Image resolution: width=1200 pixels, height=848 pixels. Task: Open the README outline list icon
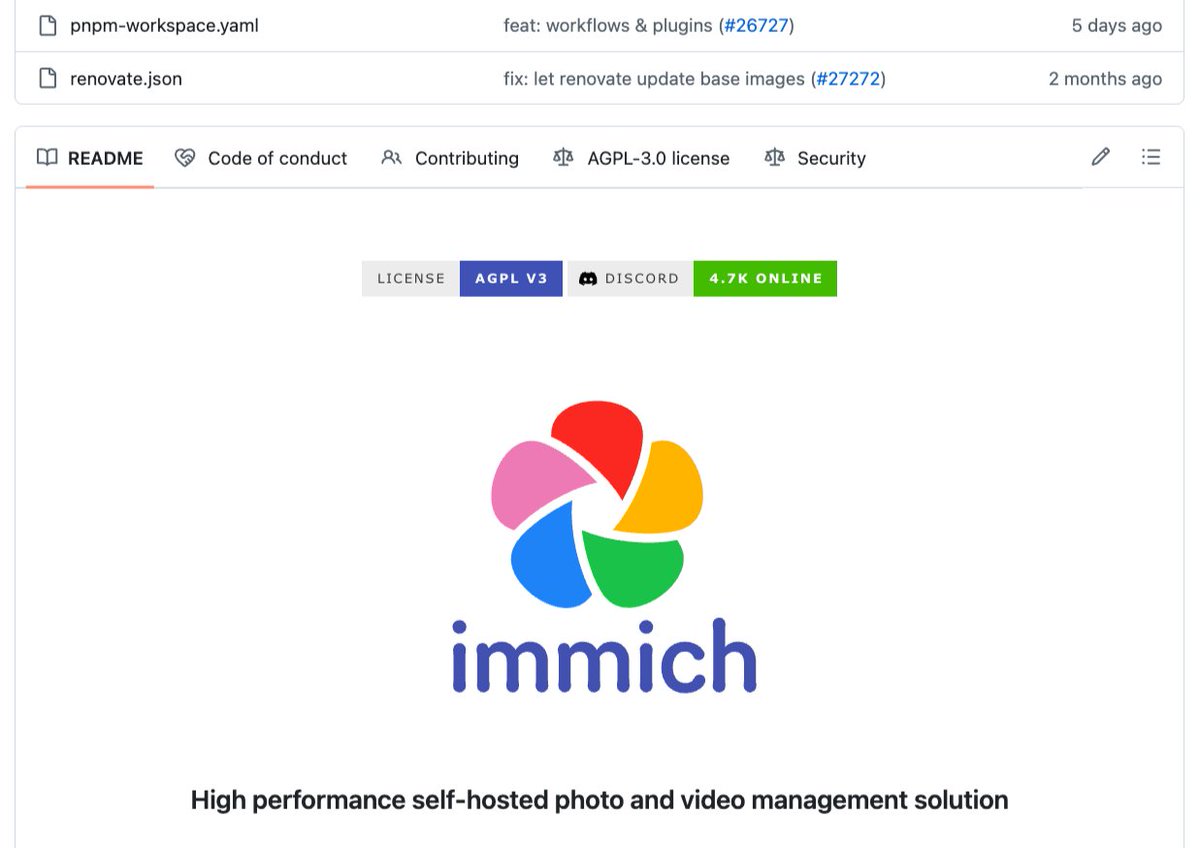tap(1151, 157)
